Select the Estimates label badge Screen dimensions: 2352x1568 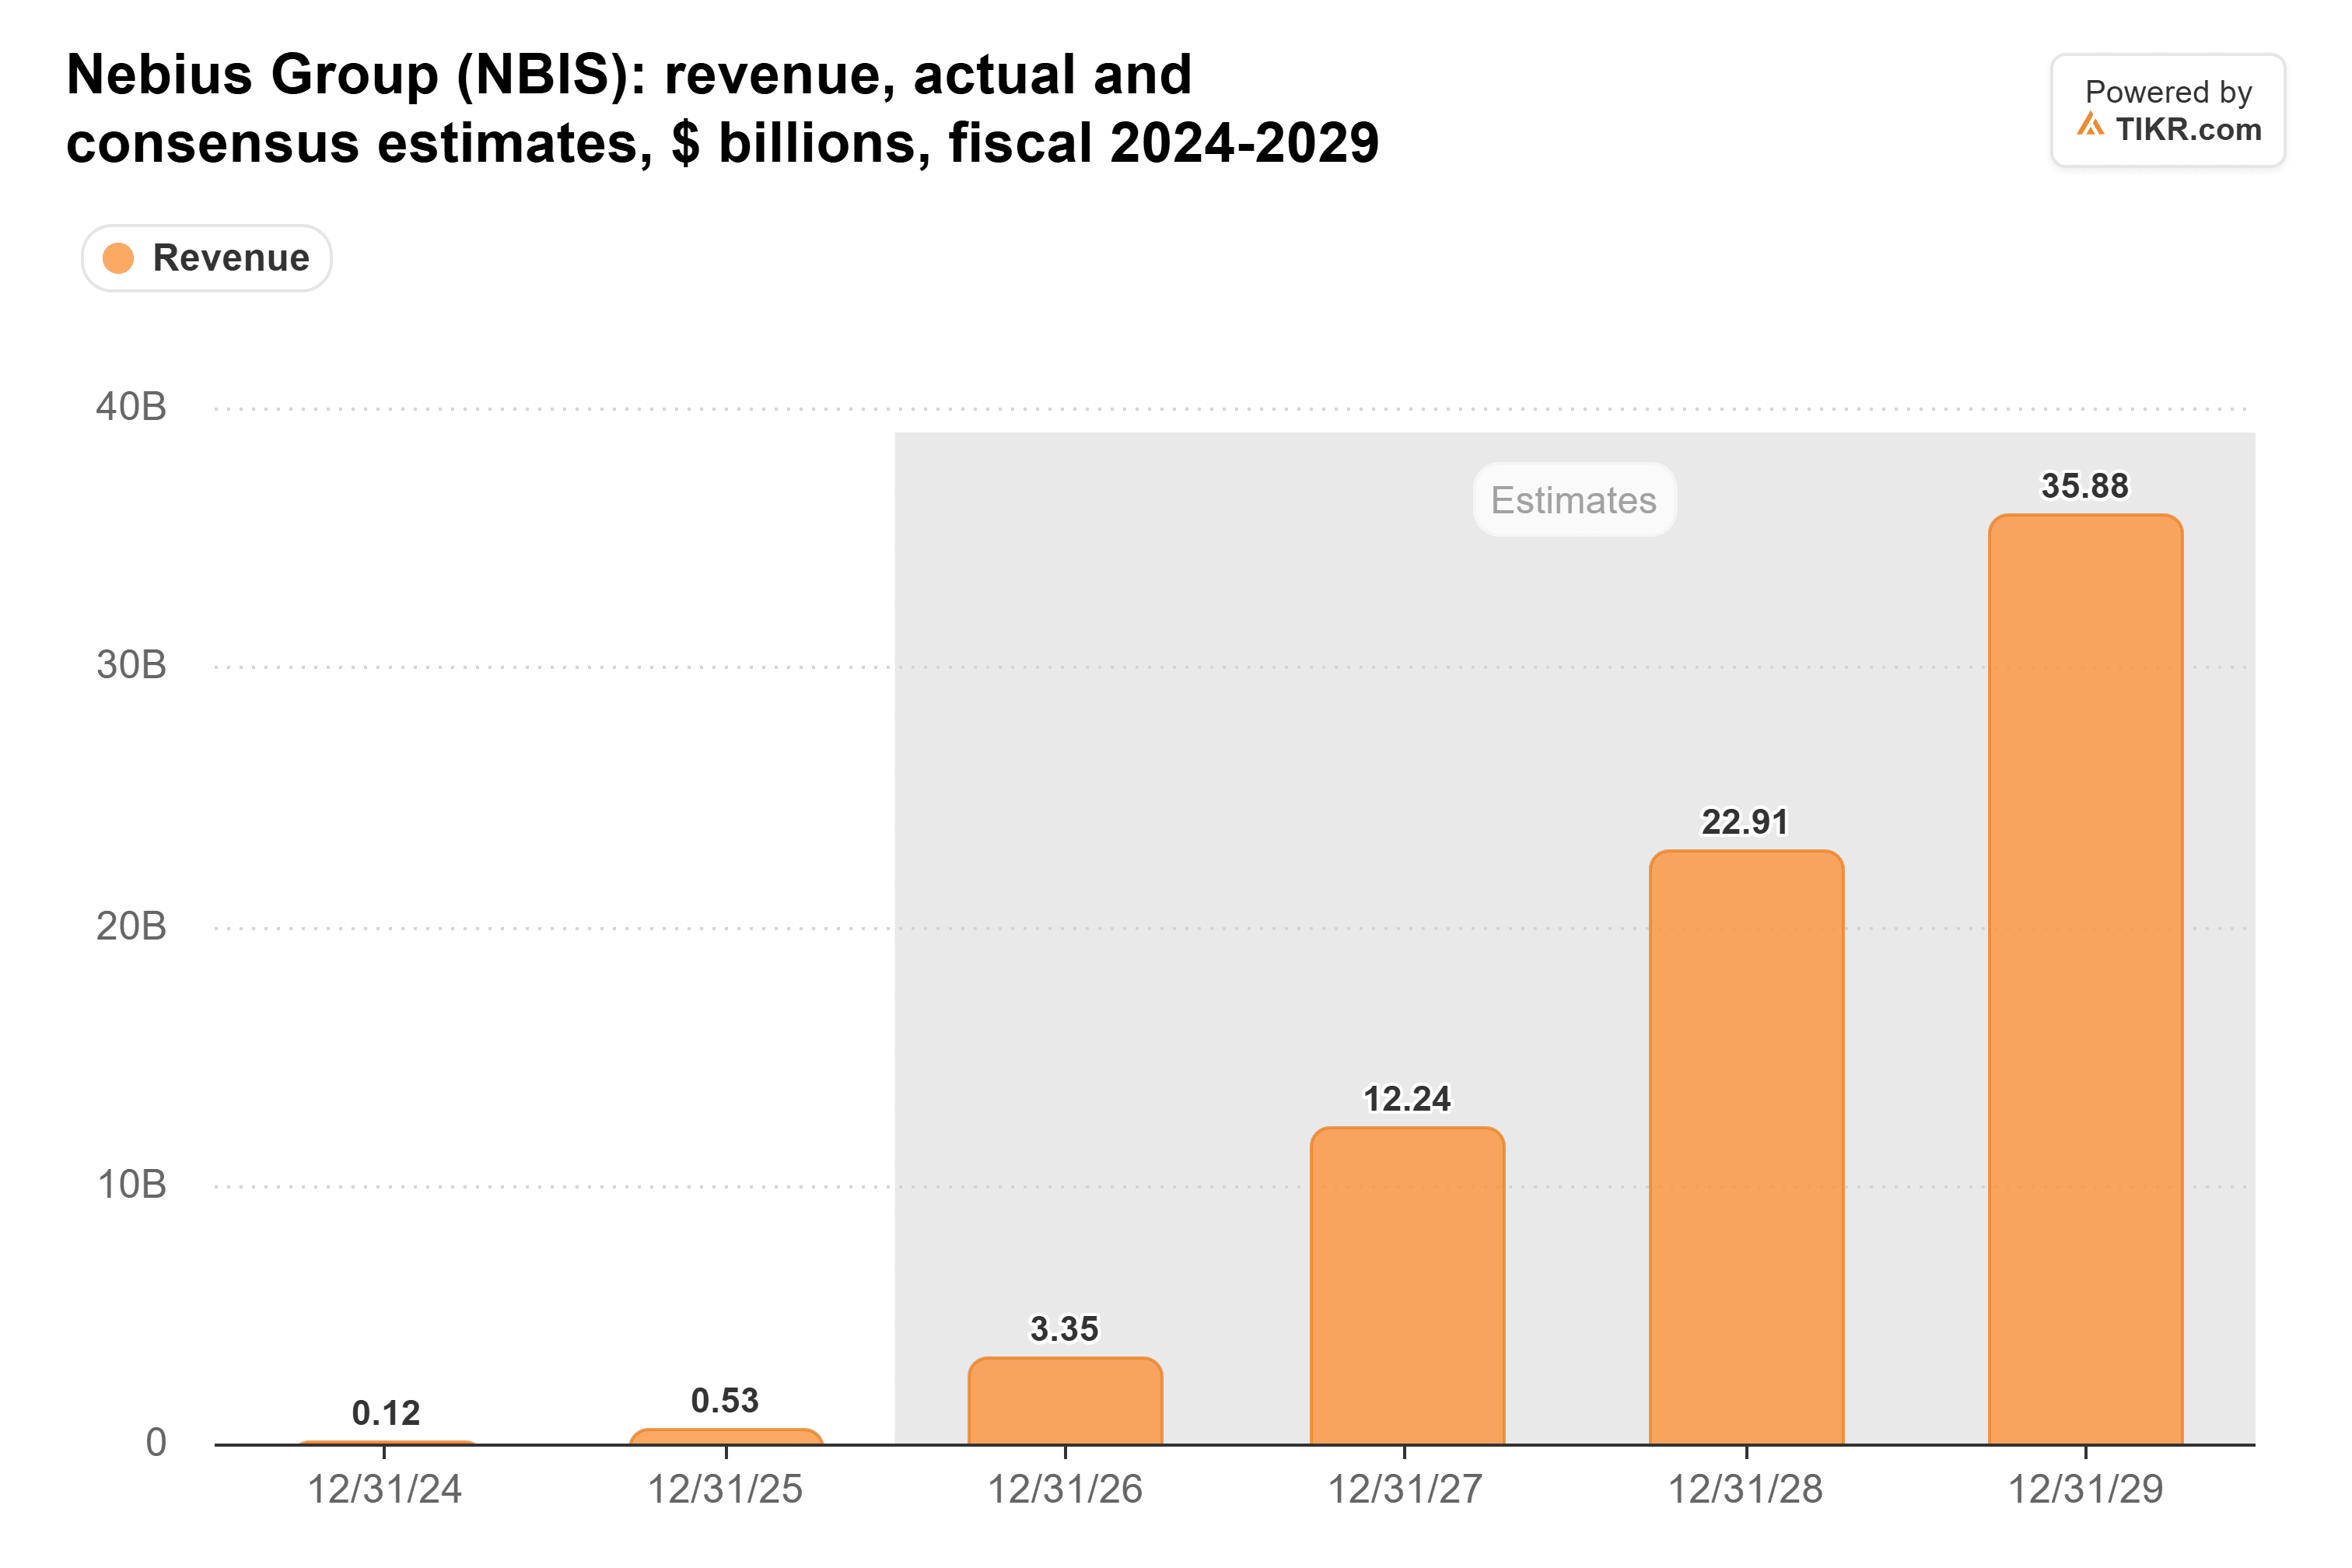(x=1574, y=499)
